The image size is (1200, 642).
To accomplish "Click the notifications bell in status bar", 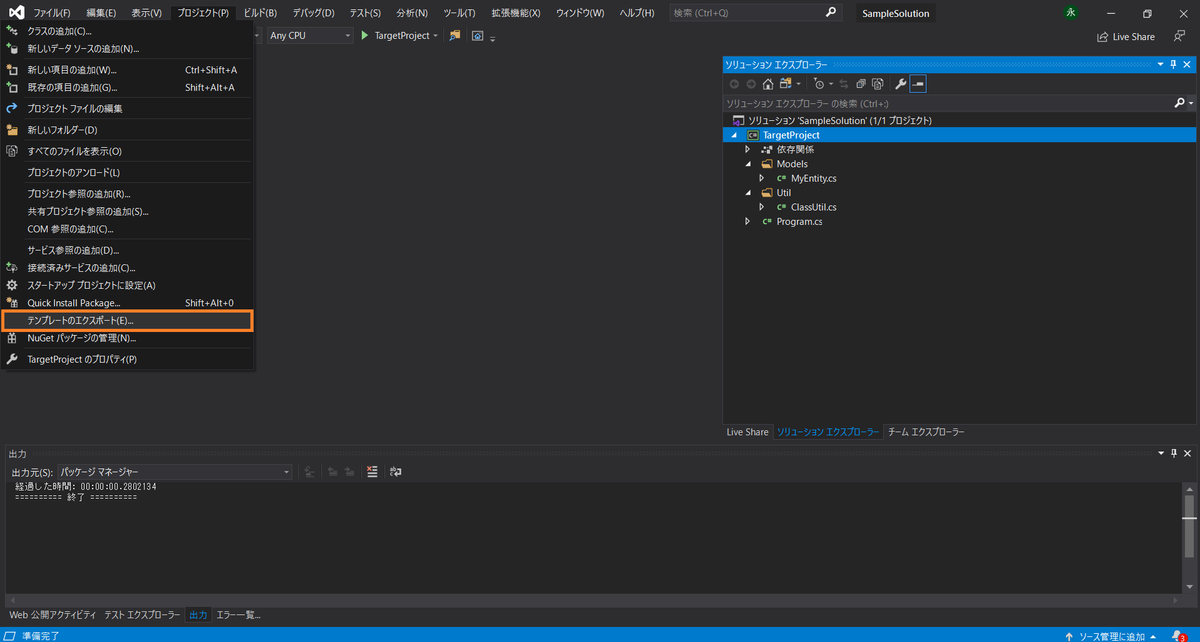I will 1178,635.
